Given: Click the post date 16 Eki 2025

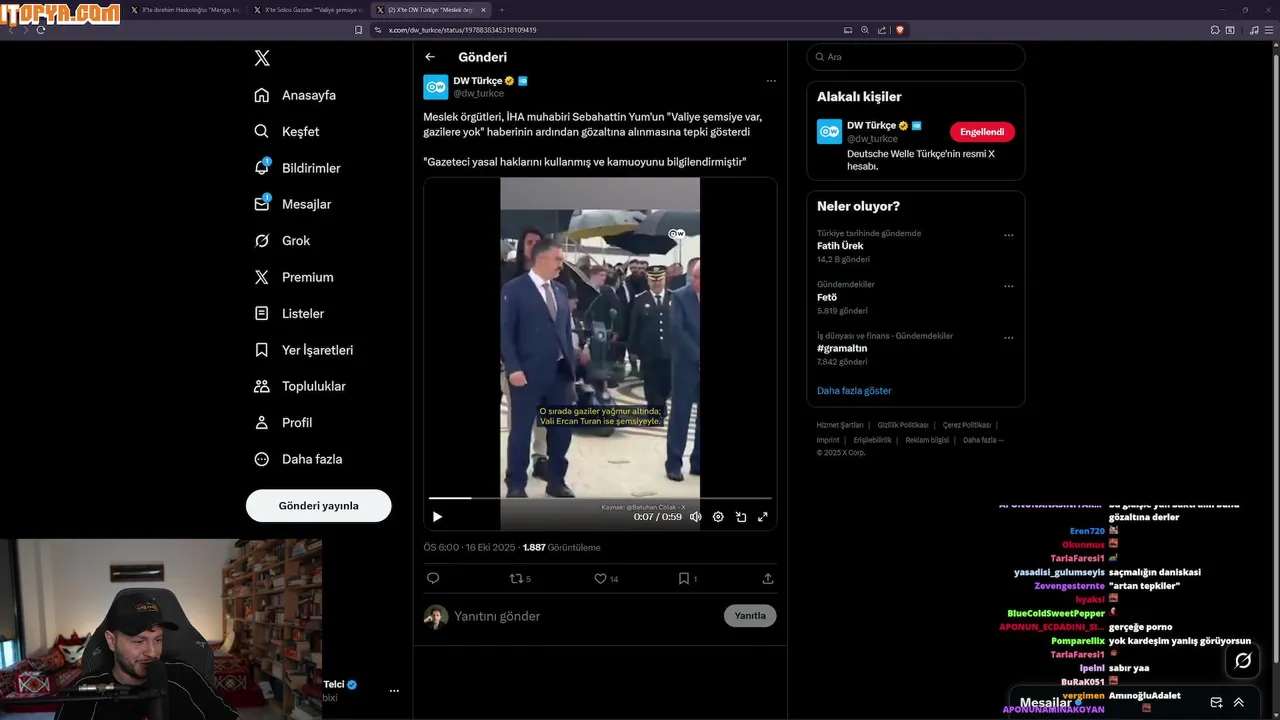Looking at the screenshot, I should [x=490, y=547].
